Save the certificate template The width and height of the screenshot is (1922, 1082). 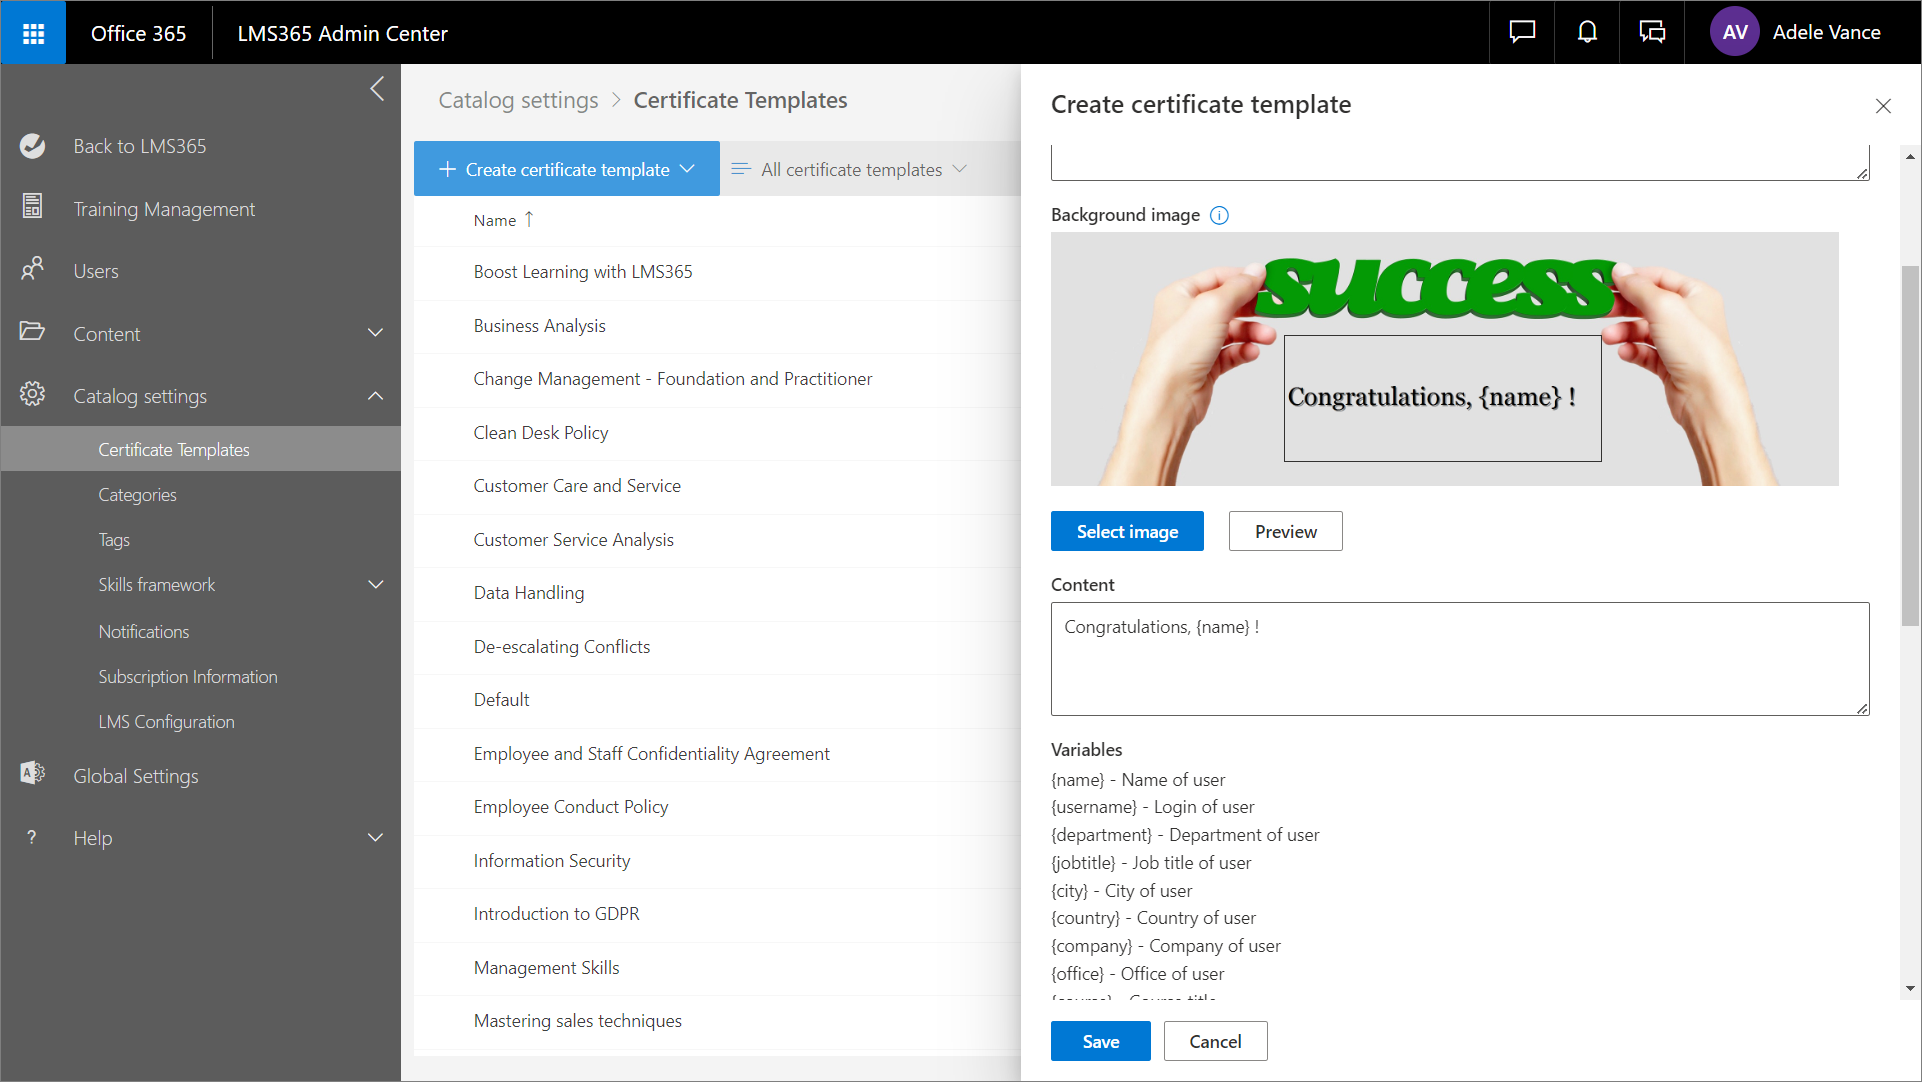1100,1042
